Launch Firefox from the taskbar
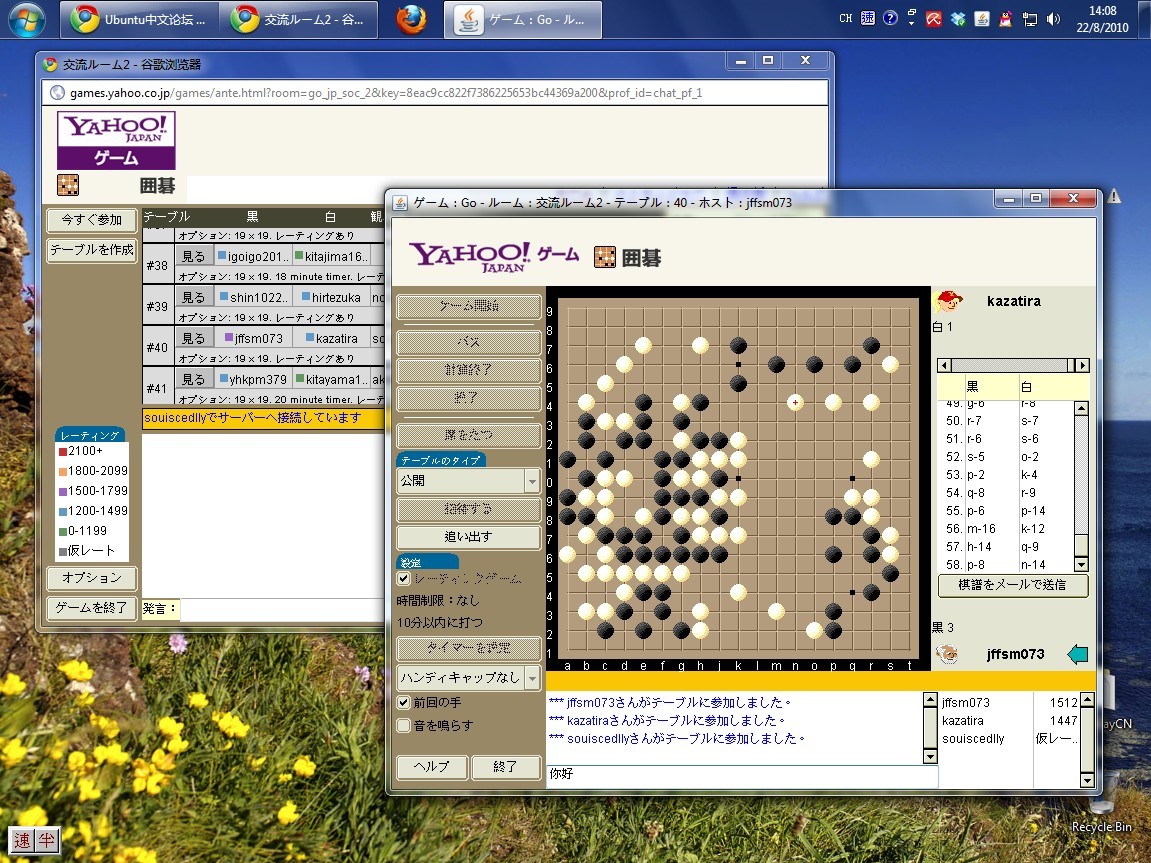 tap(412, 20)
